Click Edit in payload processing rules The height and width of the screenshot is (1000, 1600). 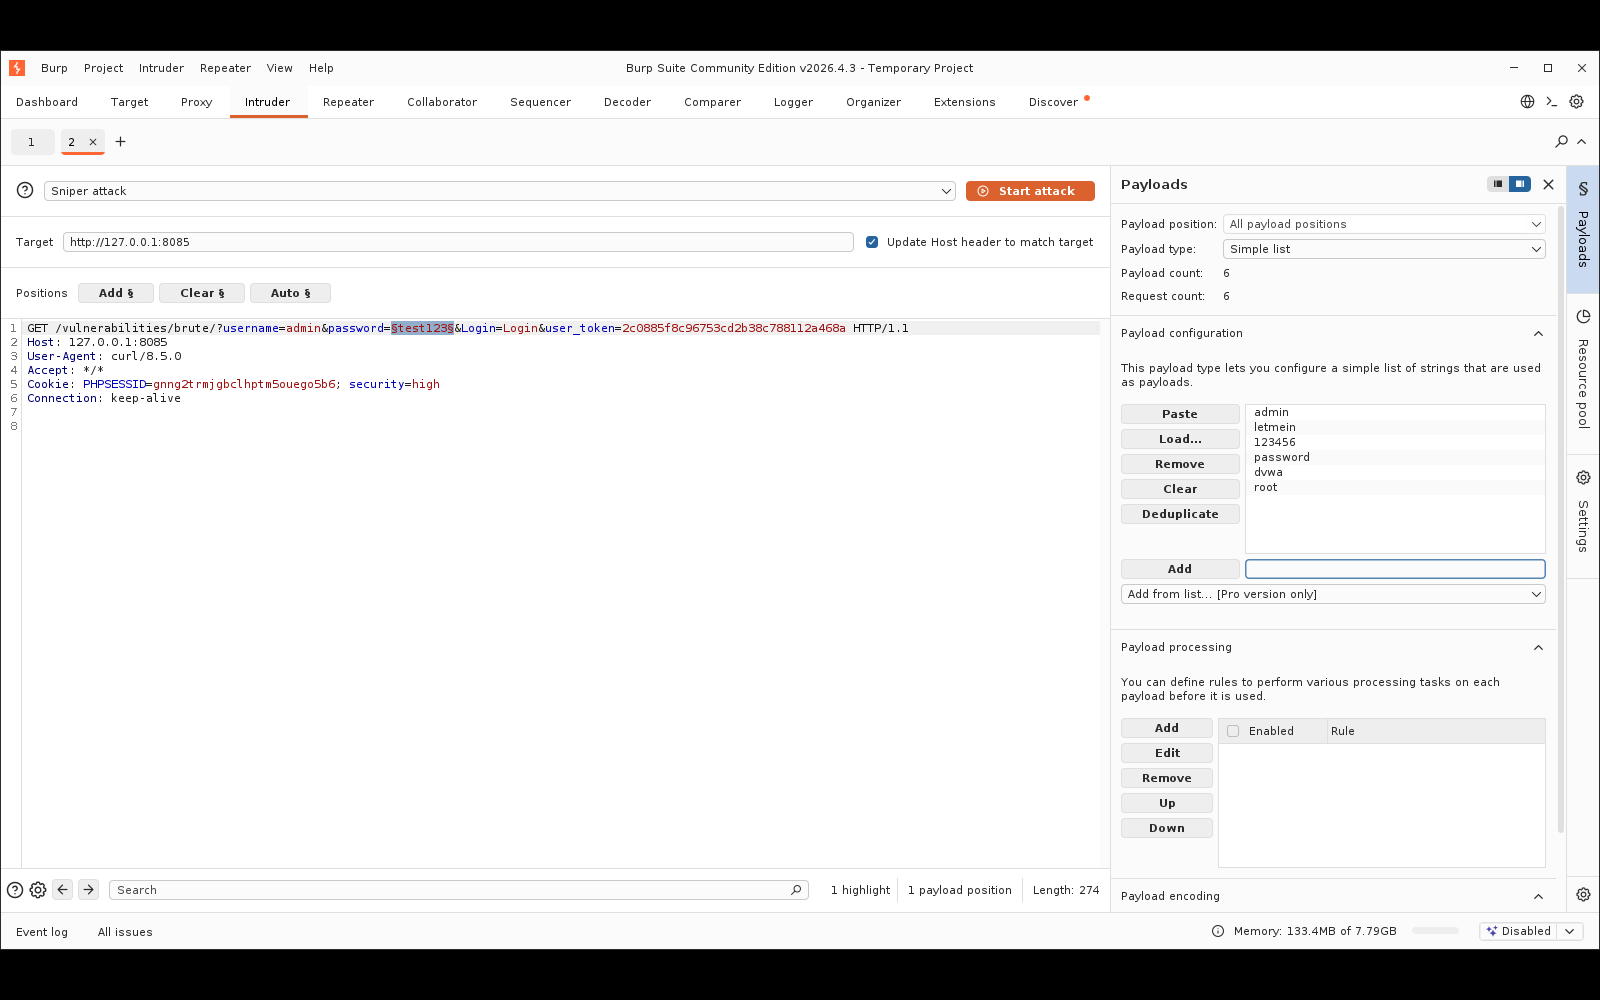coord(1167,753)
